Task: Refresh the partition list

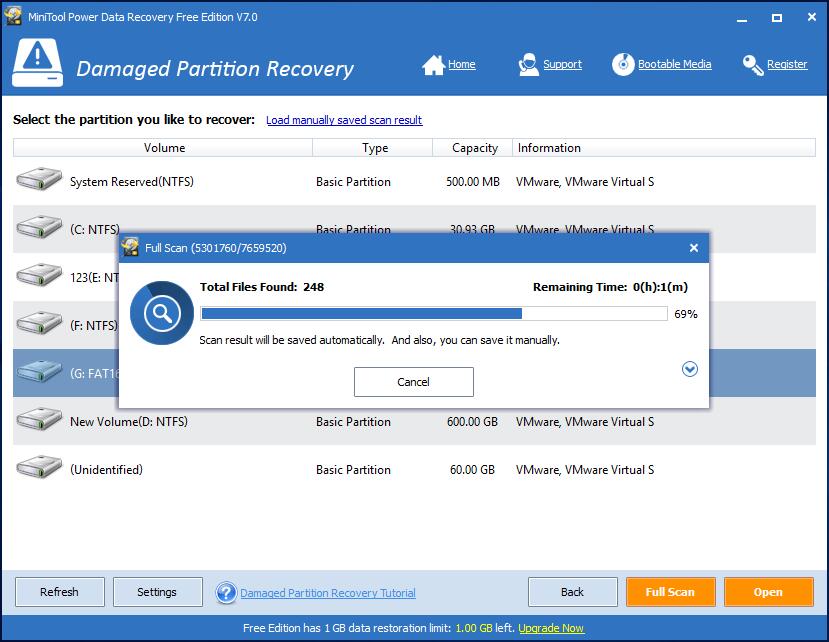Action: point(59,592)
